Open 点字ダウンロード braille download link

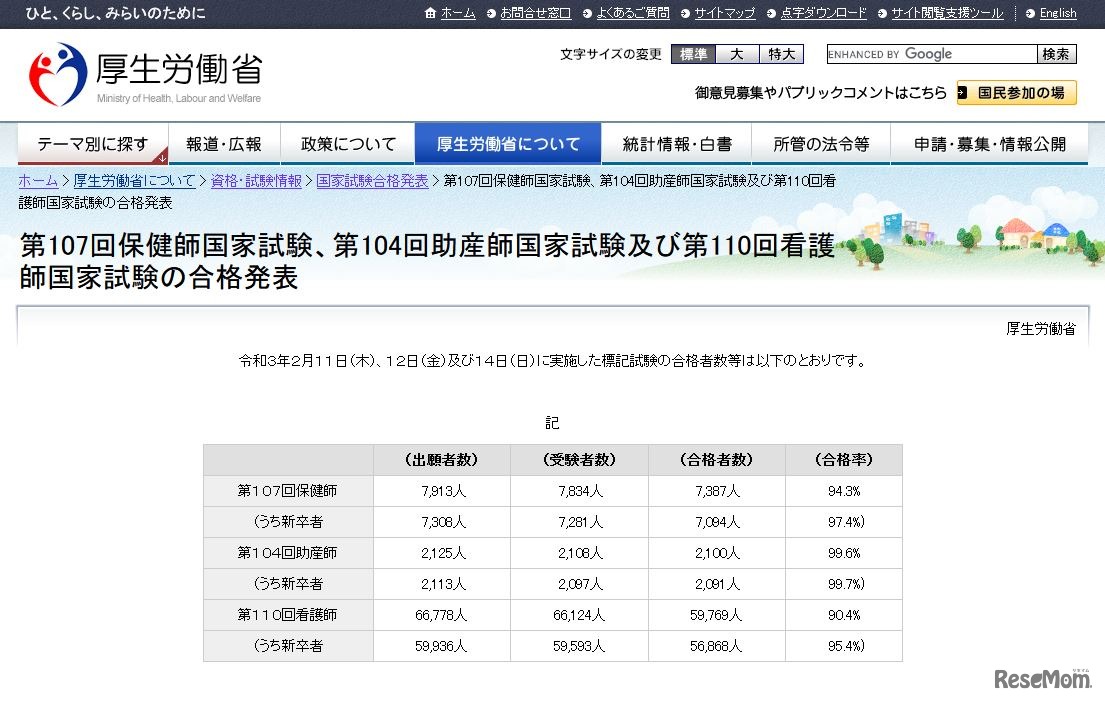tap(823, 13)
